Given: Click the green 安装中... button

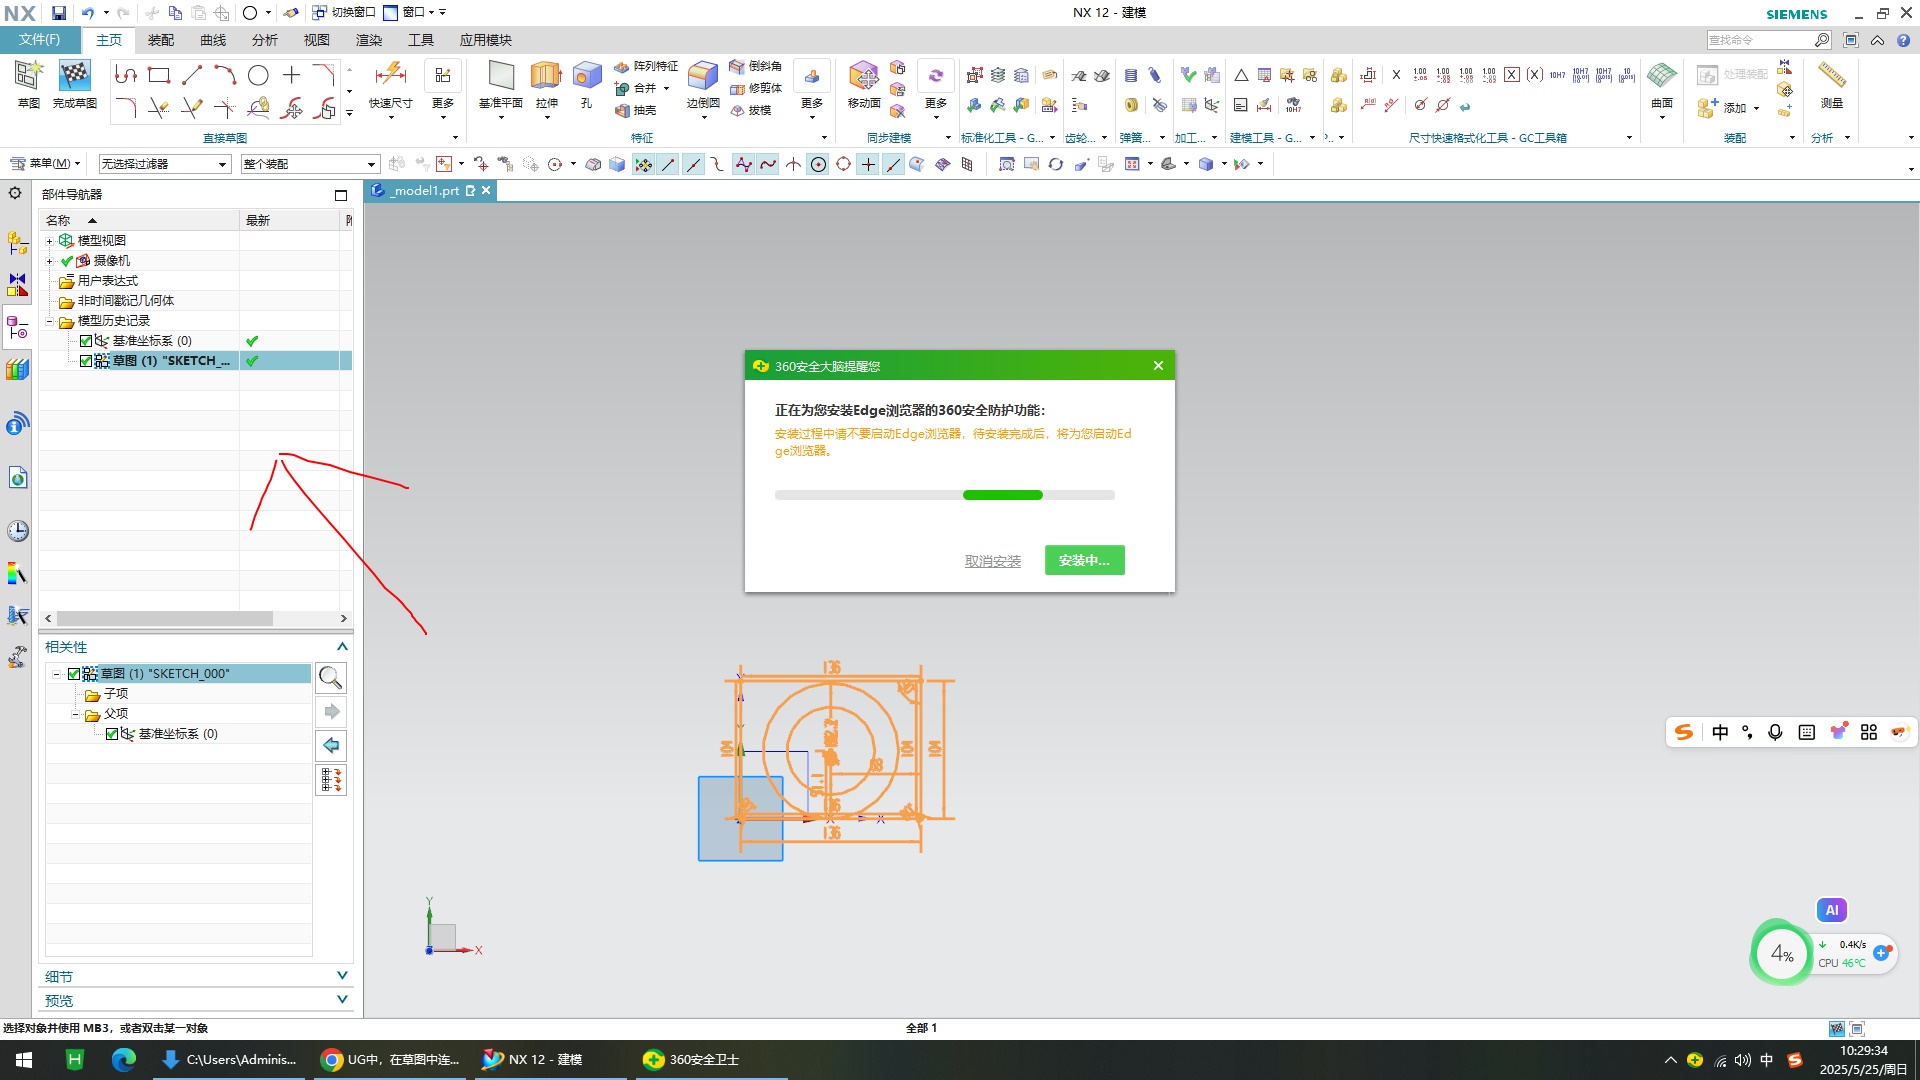Looking at the screenshot, I should coord(1084,561).
